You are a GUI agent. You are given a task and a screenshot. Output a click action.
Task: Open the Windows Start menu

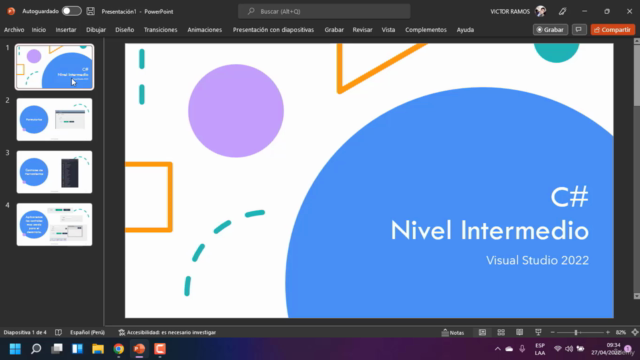click(x=15, y=349)
